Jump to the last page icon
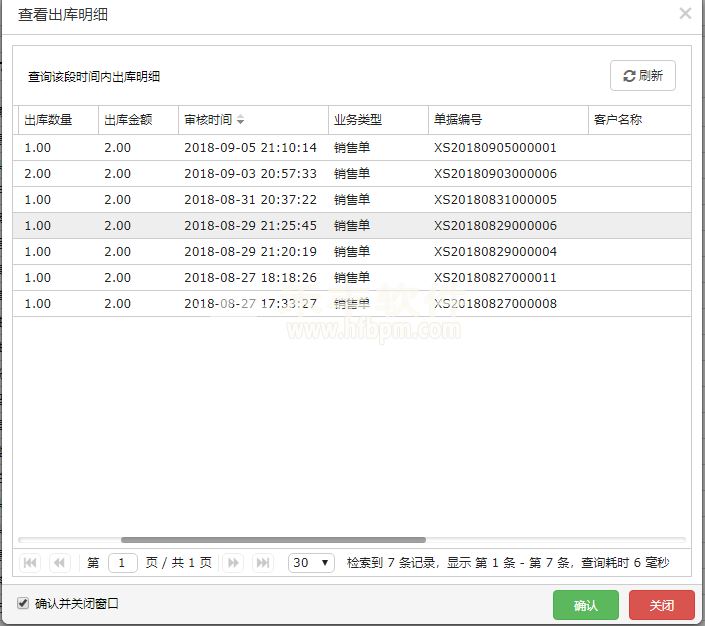The width and height of the screenshot is (705, 626). tap(263, 563)
